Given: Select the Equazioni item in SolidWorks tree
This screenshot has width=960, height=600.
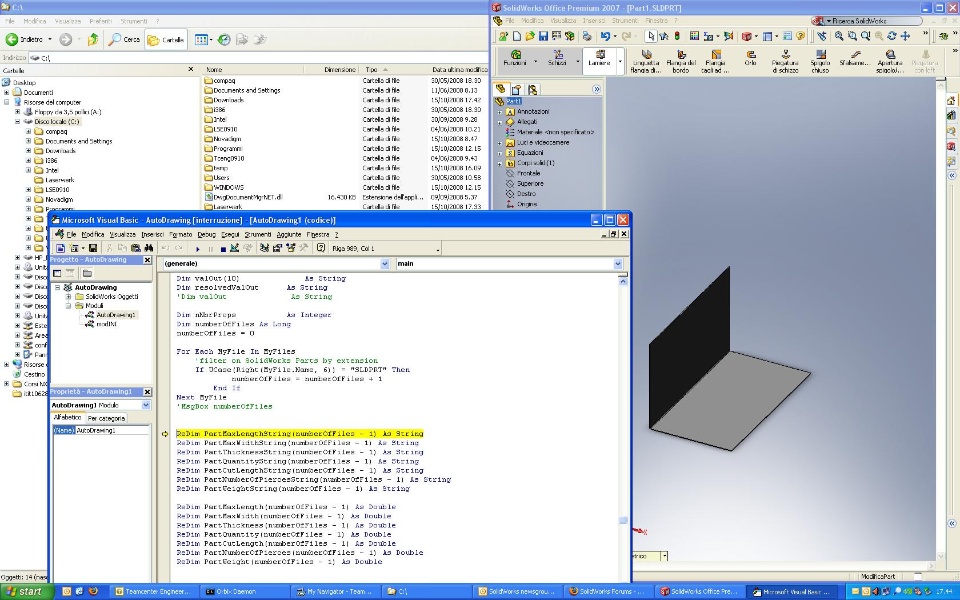Looking at the screenshot, I should click(530, 152).
